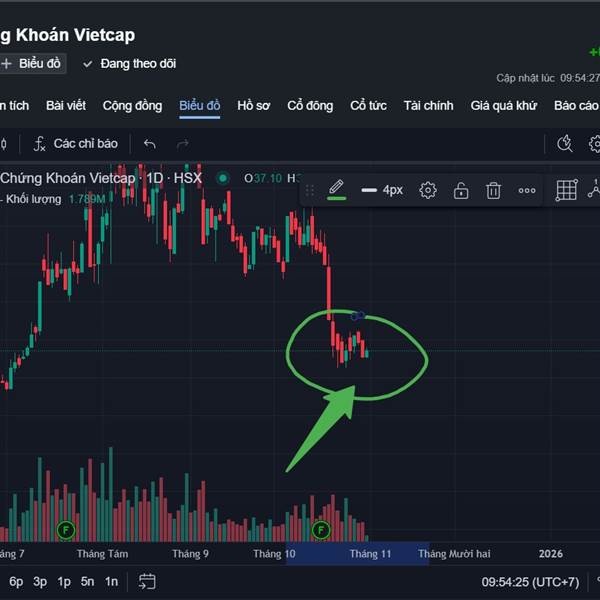Open drawing settings gear icon
Viewport: 600px width, 600px height.
[428, 190]
